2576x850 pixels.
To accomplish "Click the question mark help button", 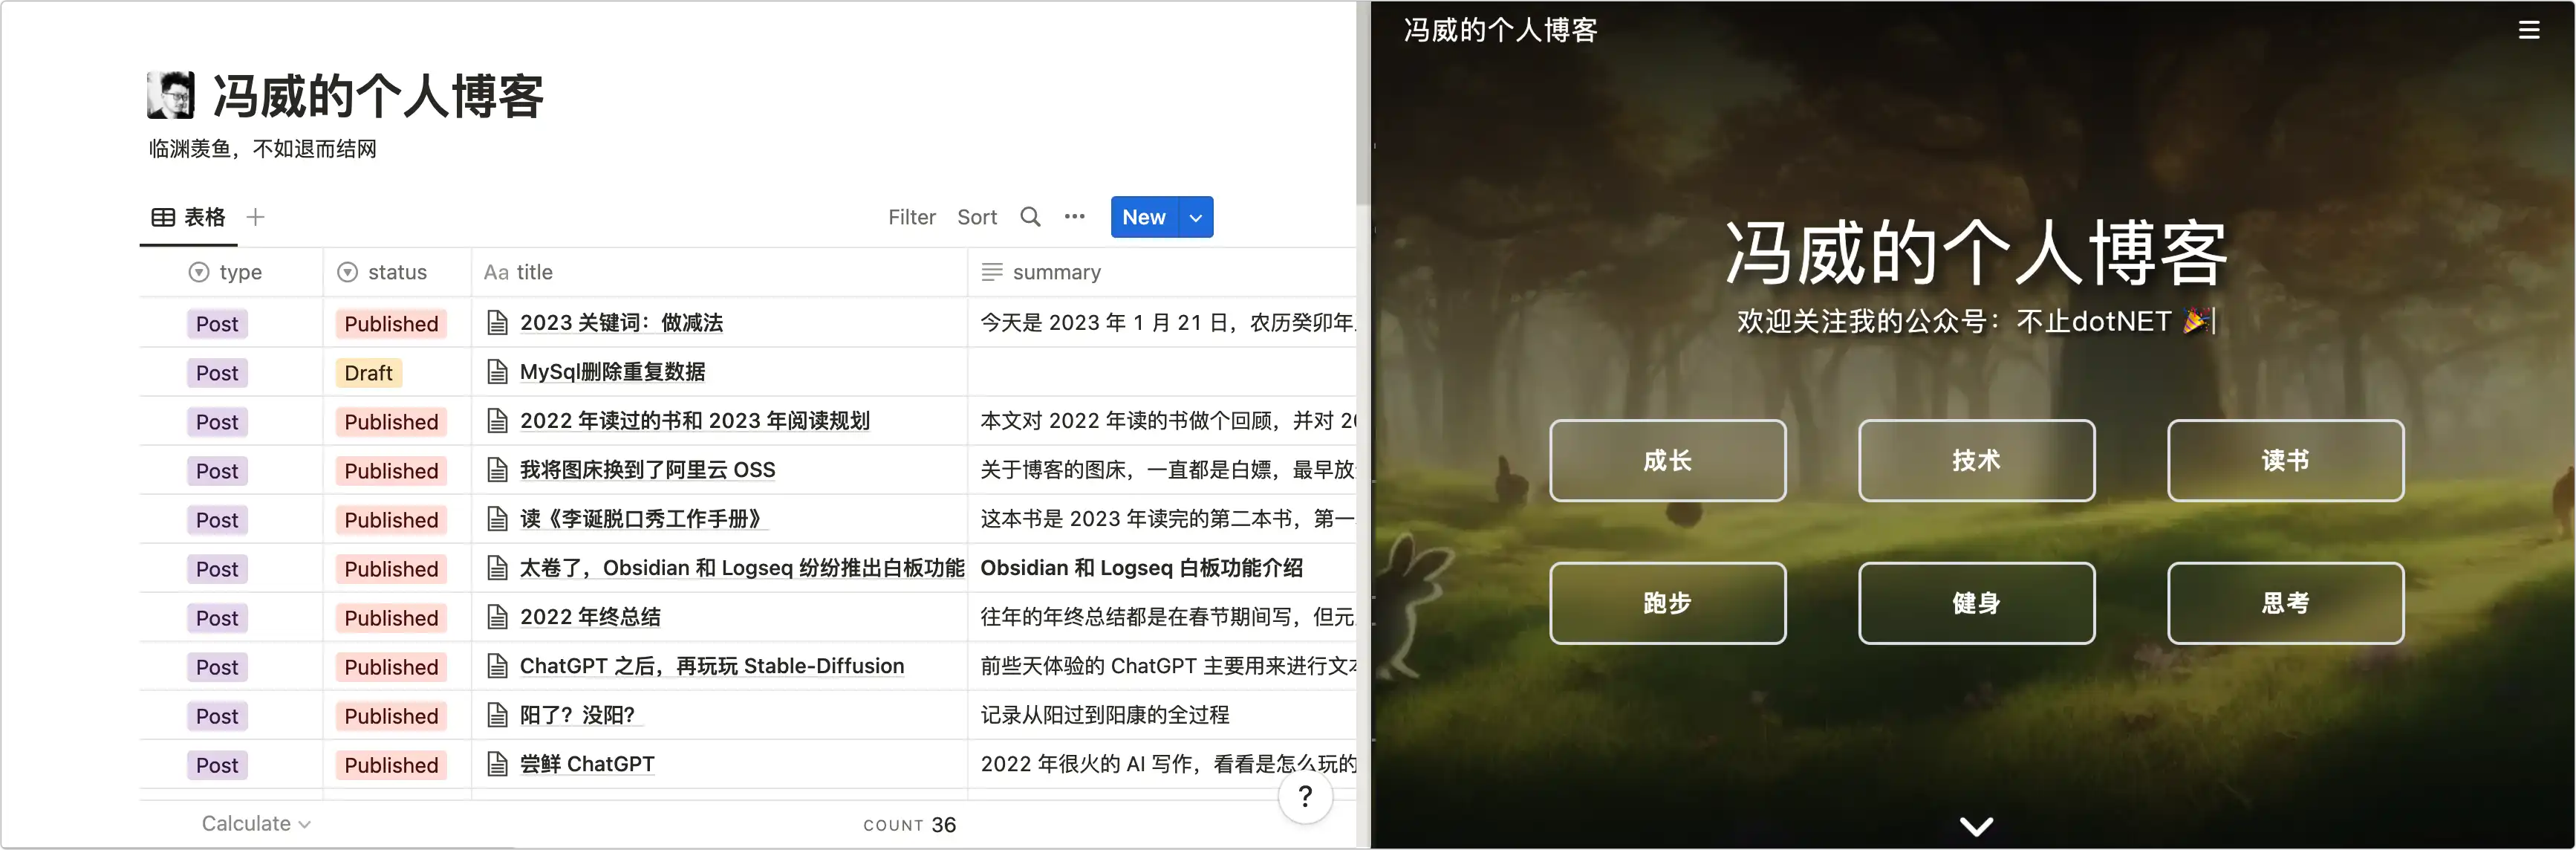I will (1305, 797).
